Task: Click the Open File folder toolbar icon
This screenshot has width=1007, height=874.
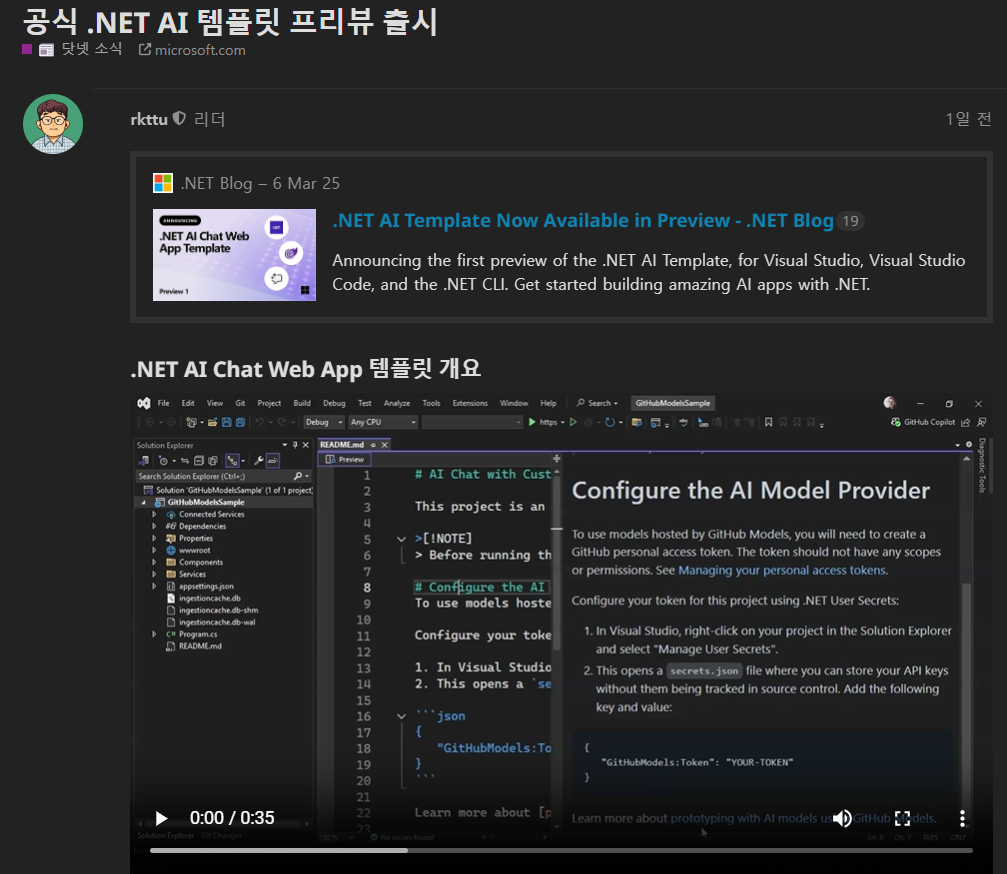Action: (212, 422)
